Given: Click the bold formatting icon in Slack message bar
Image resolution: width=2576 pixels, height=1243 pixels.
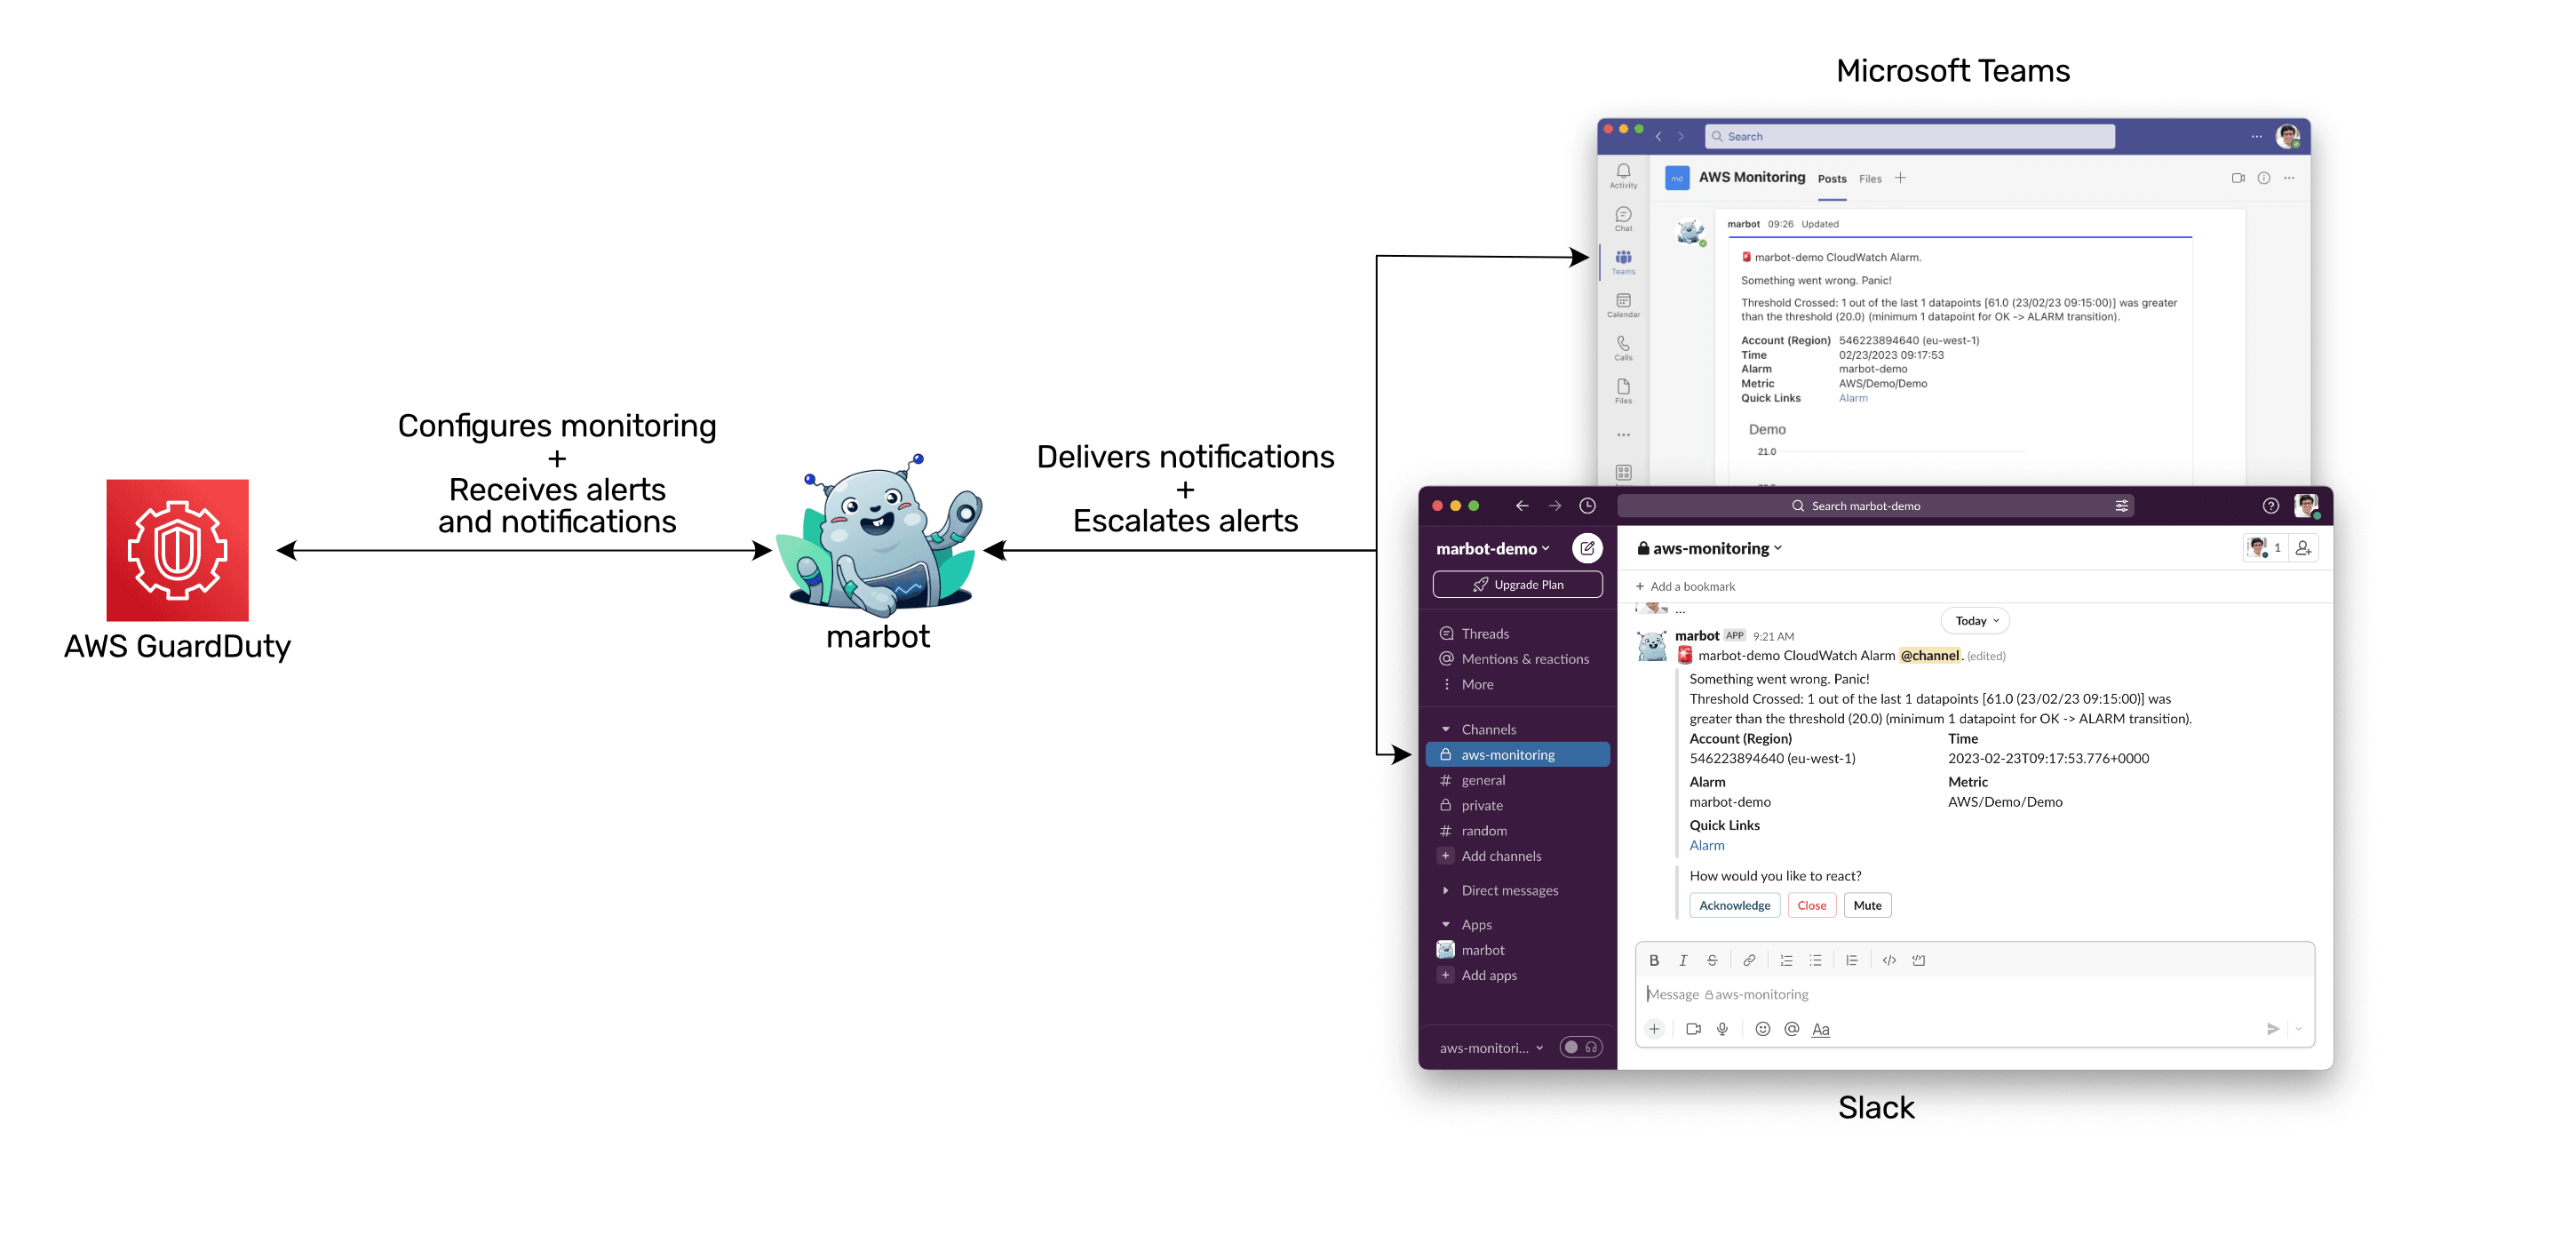Looking at the screenshot, I should click(1654, 959).
